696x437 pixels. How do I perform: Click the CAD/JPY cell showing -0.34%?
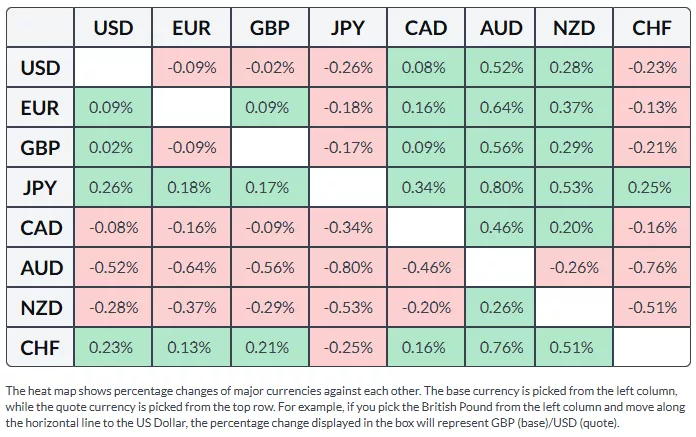click(344, 227)
